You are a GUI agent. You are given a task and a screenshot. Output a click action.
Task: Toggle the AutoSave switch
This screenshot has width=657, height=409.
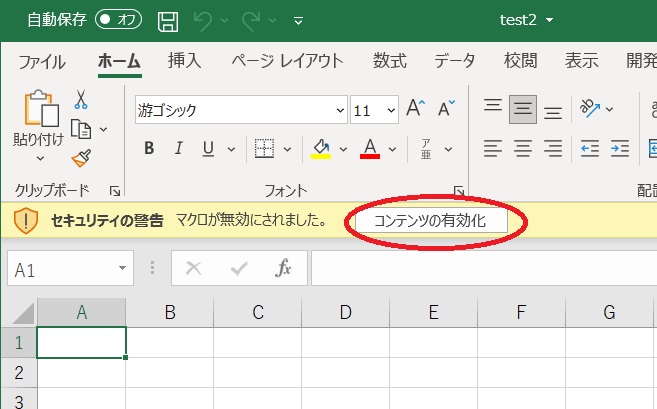(119, 19)
